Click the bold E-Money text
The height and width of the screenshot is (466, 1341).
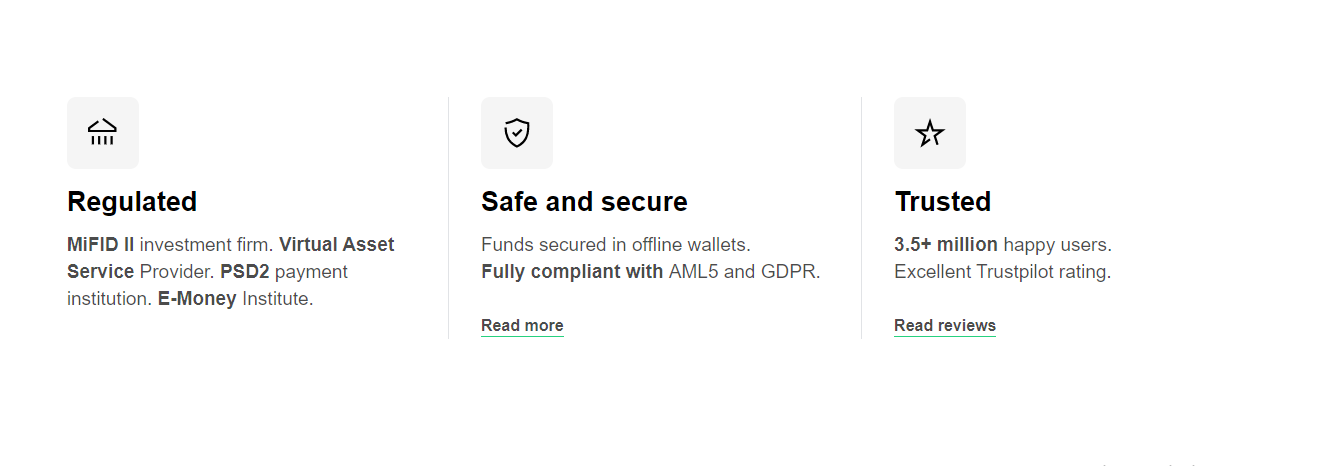[197, 299]
